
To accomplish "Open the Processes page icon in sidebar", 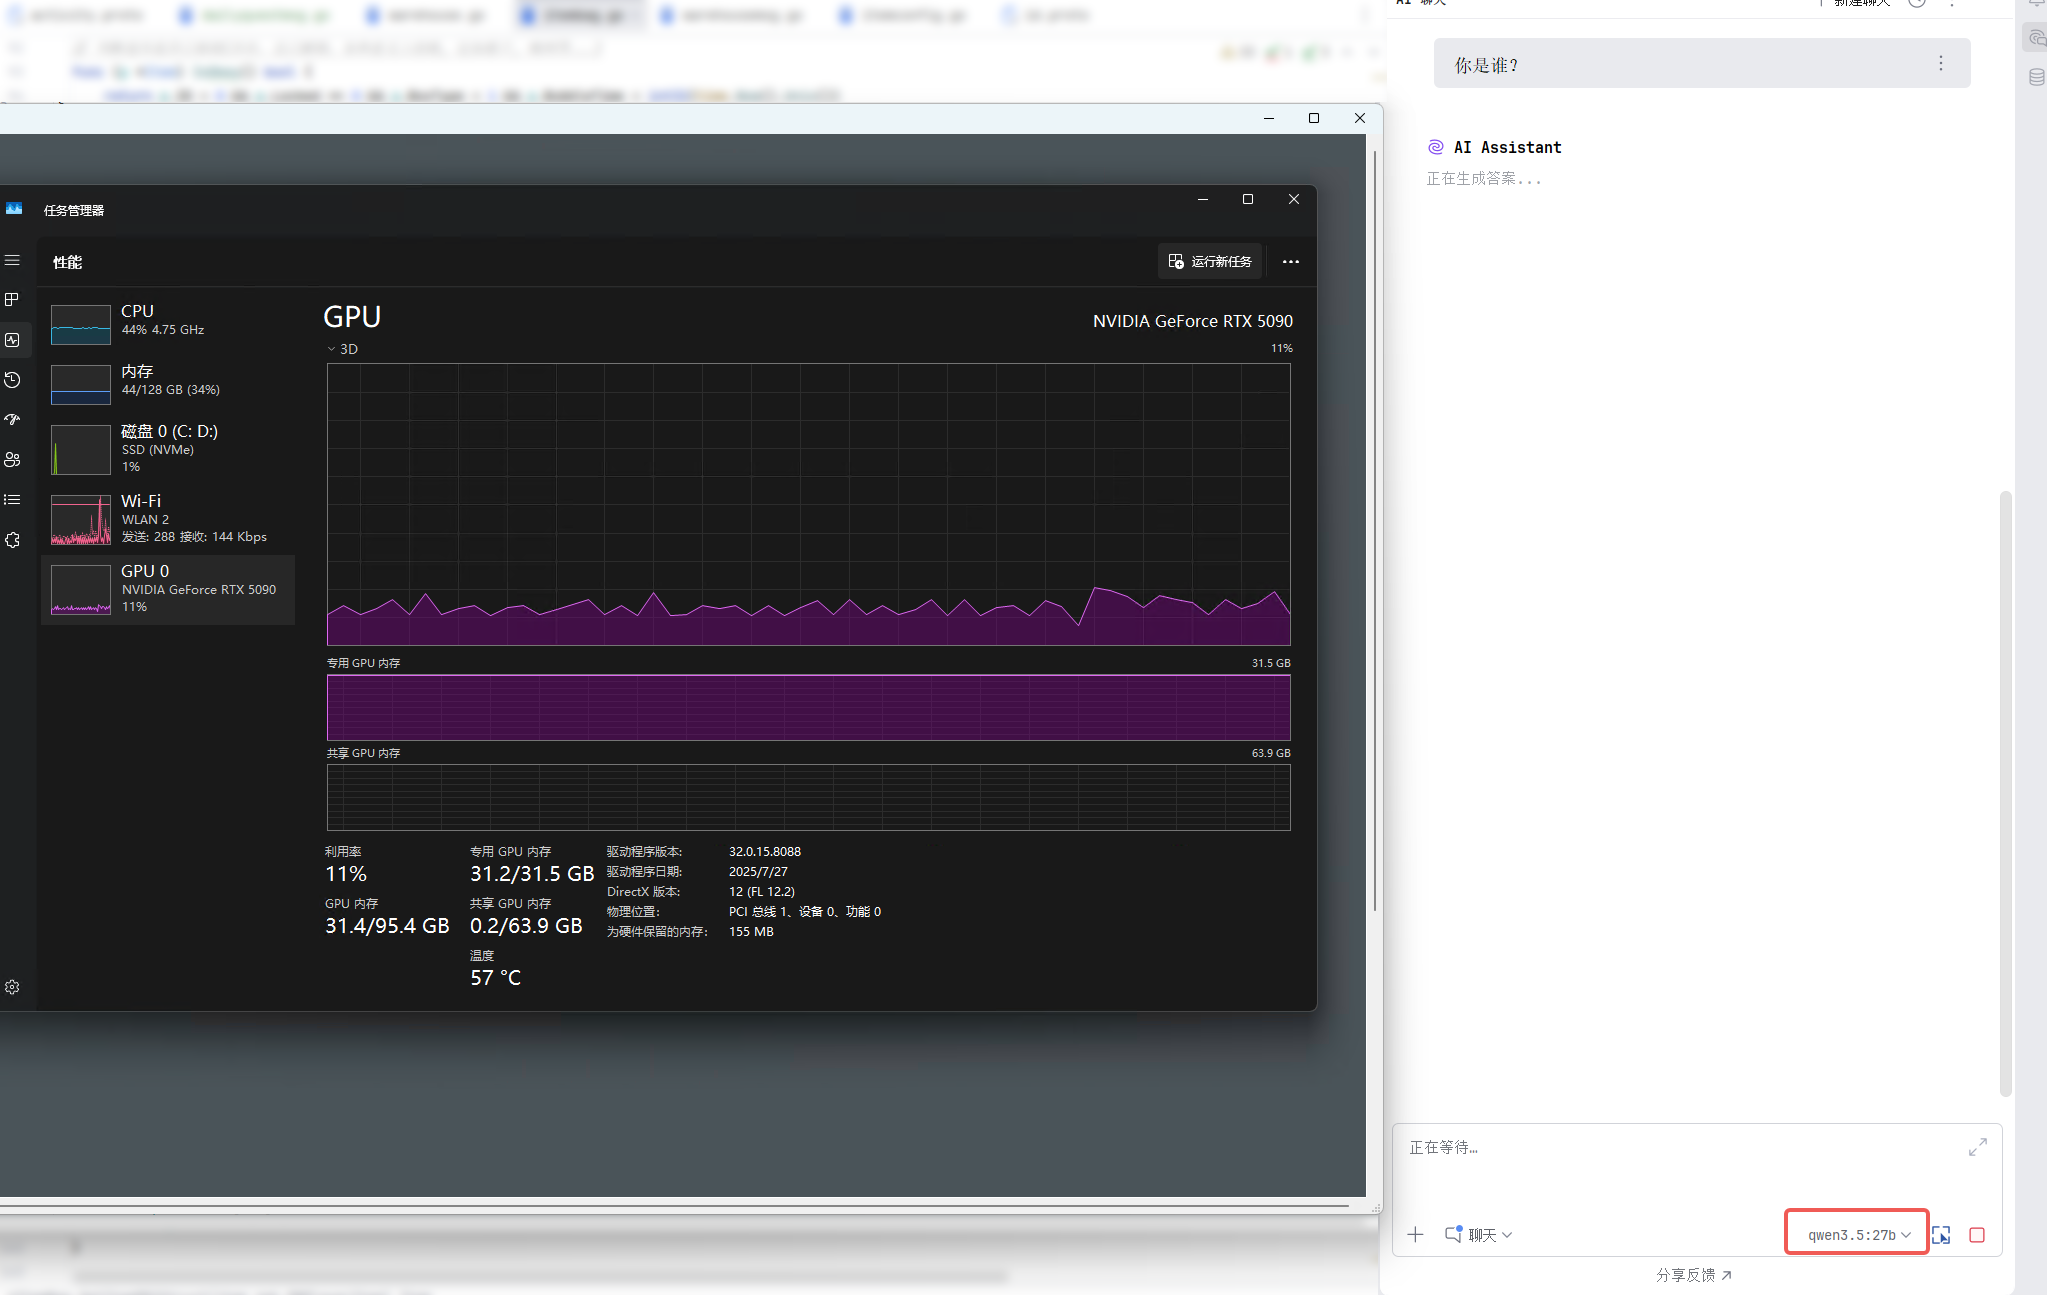I will coord(12,300).
